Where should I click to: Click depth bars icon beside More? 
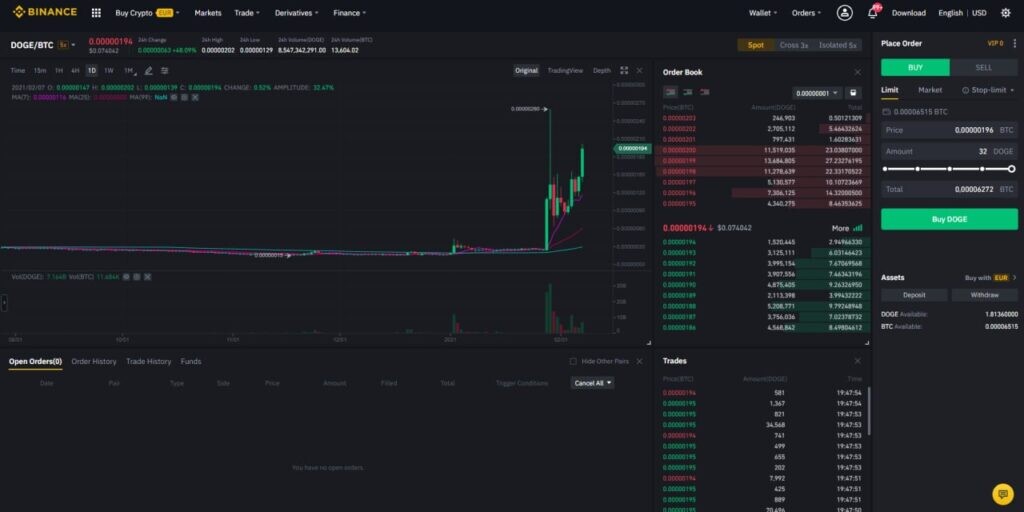(x=857, y=229)
